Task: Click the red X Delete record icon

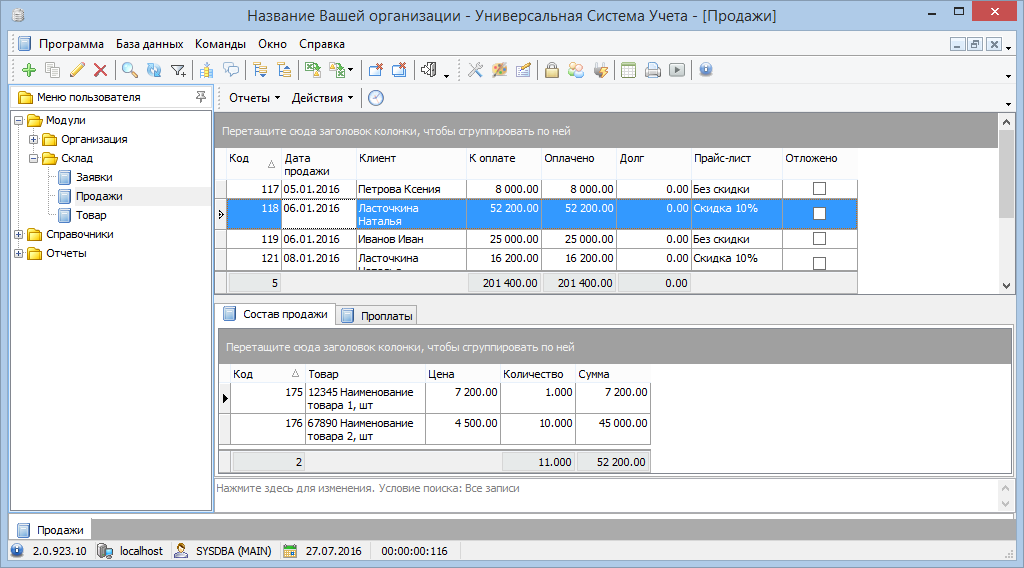Action: pos(100,70)
